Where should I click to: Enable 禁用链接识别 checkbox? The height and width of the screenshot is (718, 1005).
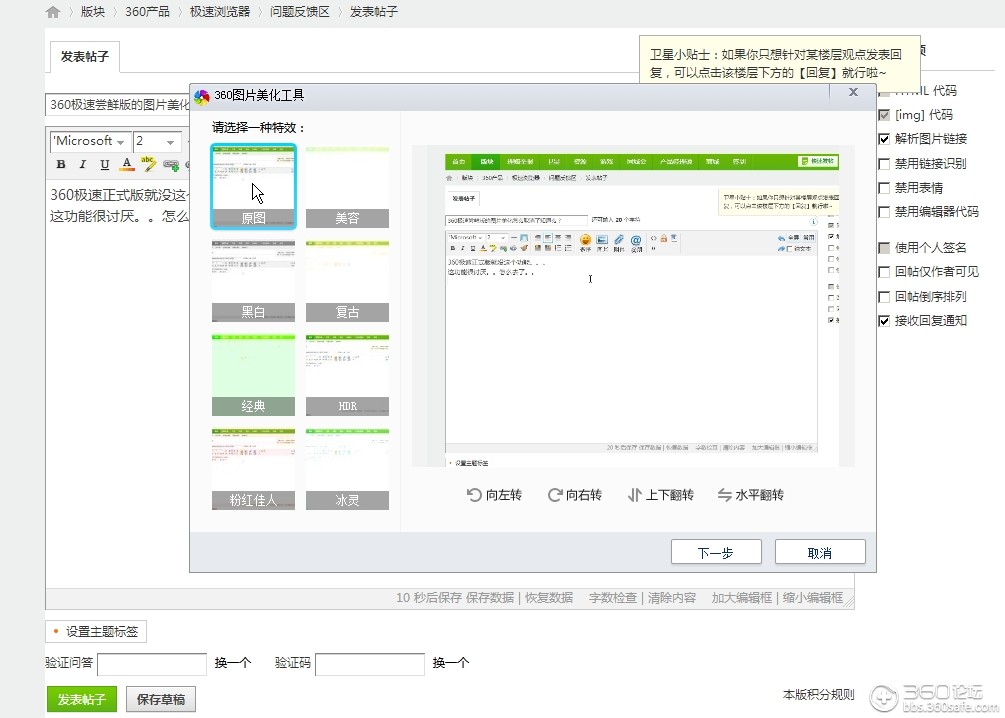pyautogui.click(x=884, y=163)
